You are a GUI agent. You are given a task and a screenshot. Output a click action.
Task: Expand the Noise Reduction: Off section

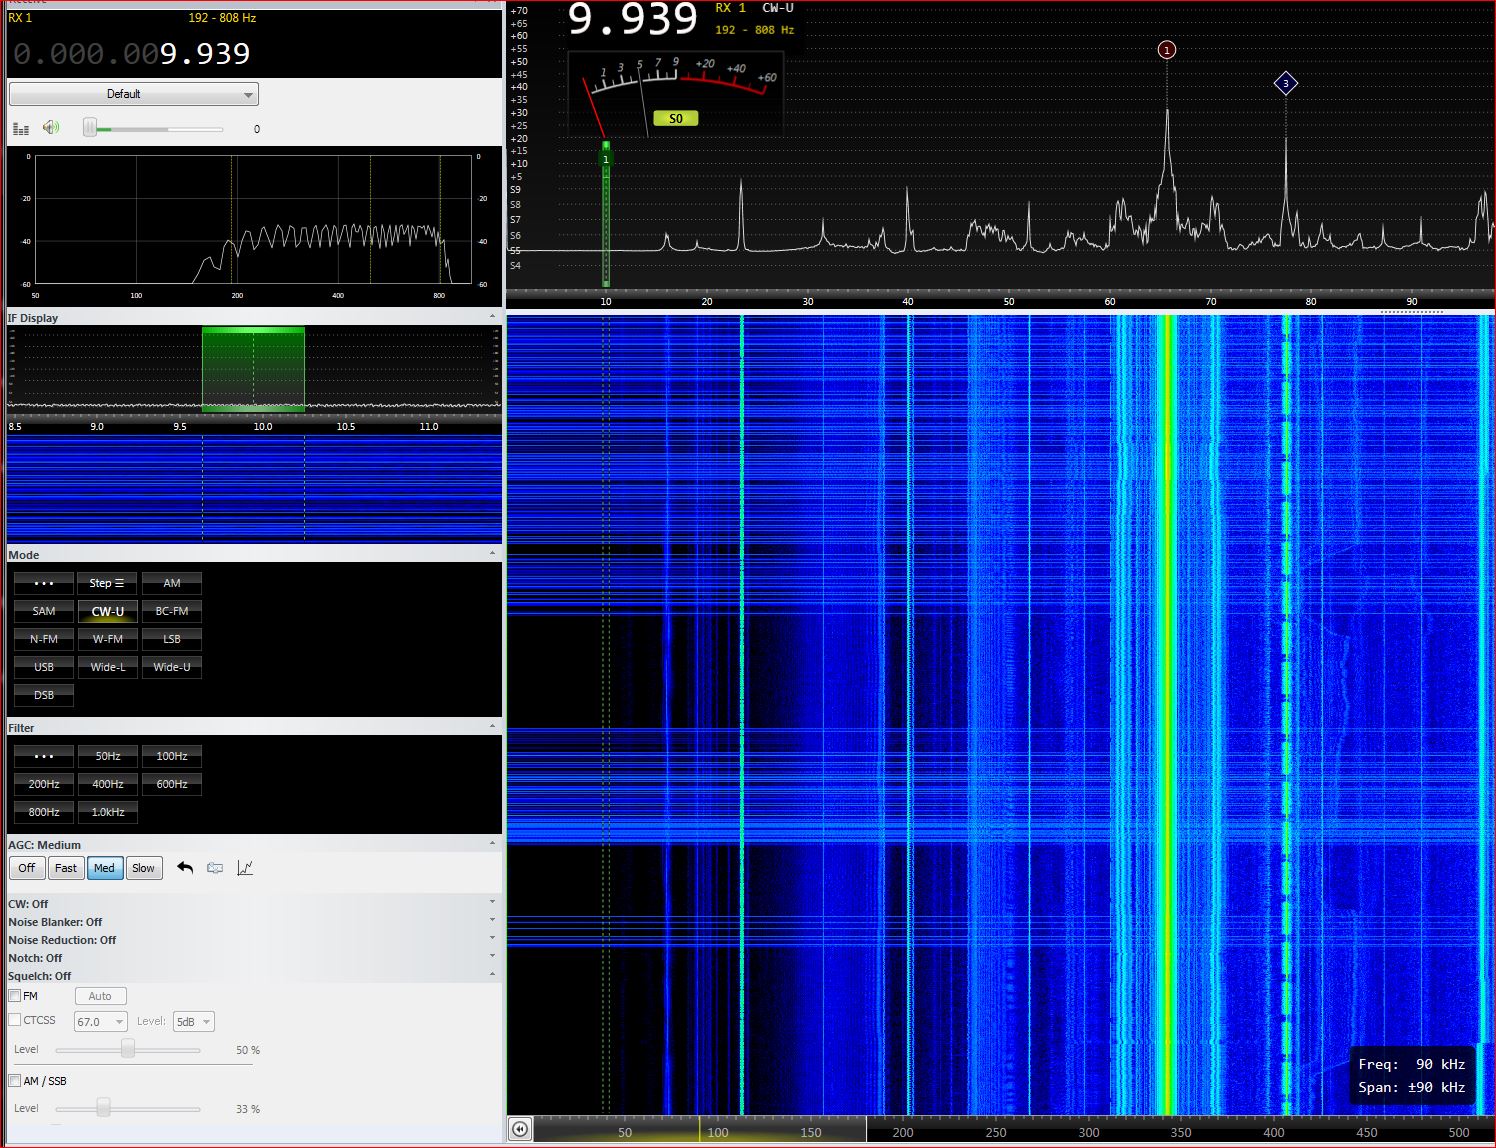click(492, 939)
